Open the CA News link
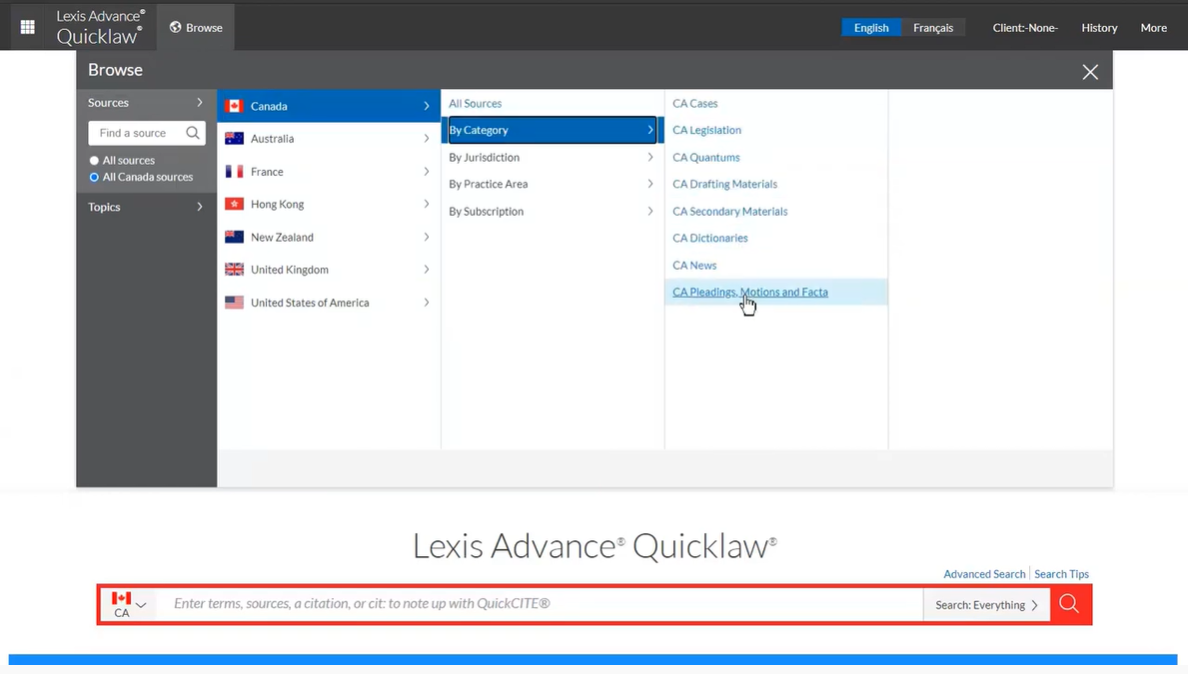1188x676 pixels. click(x=694, y=264)
